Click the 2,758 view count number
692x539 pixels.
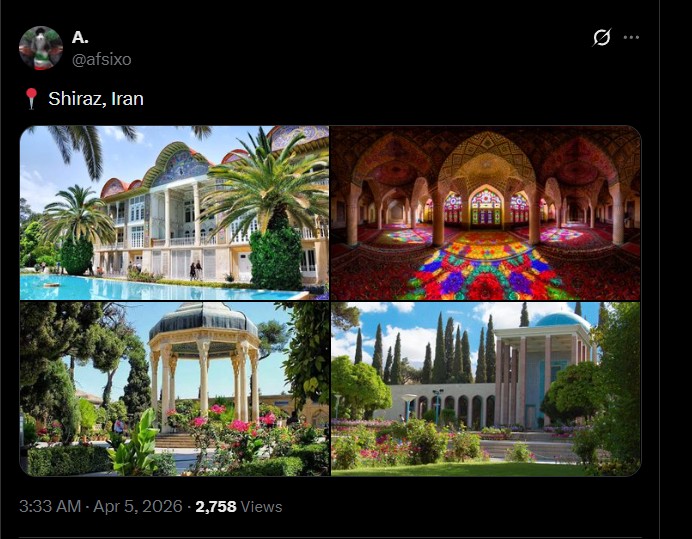click(216, 507)
